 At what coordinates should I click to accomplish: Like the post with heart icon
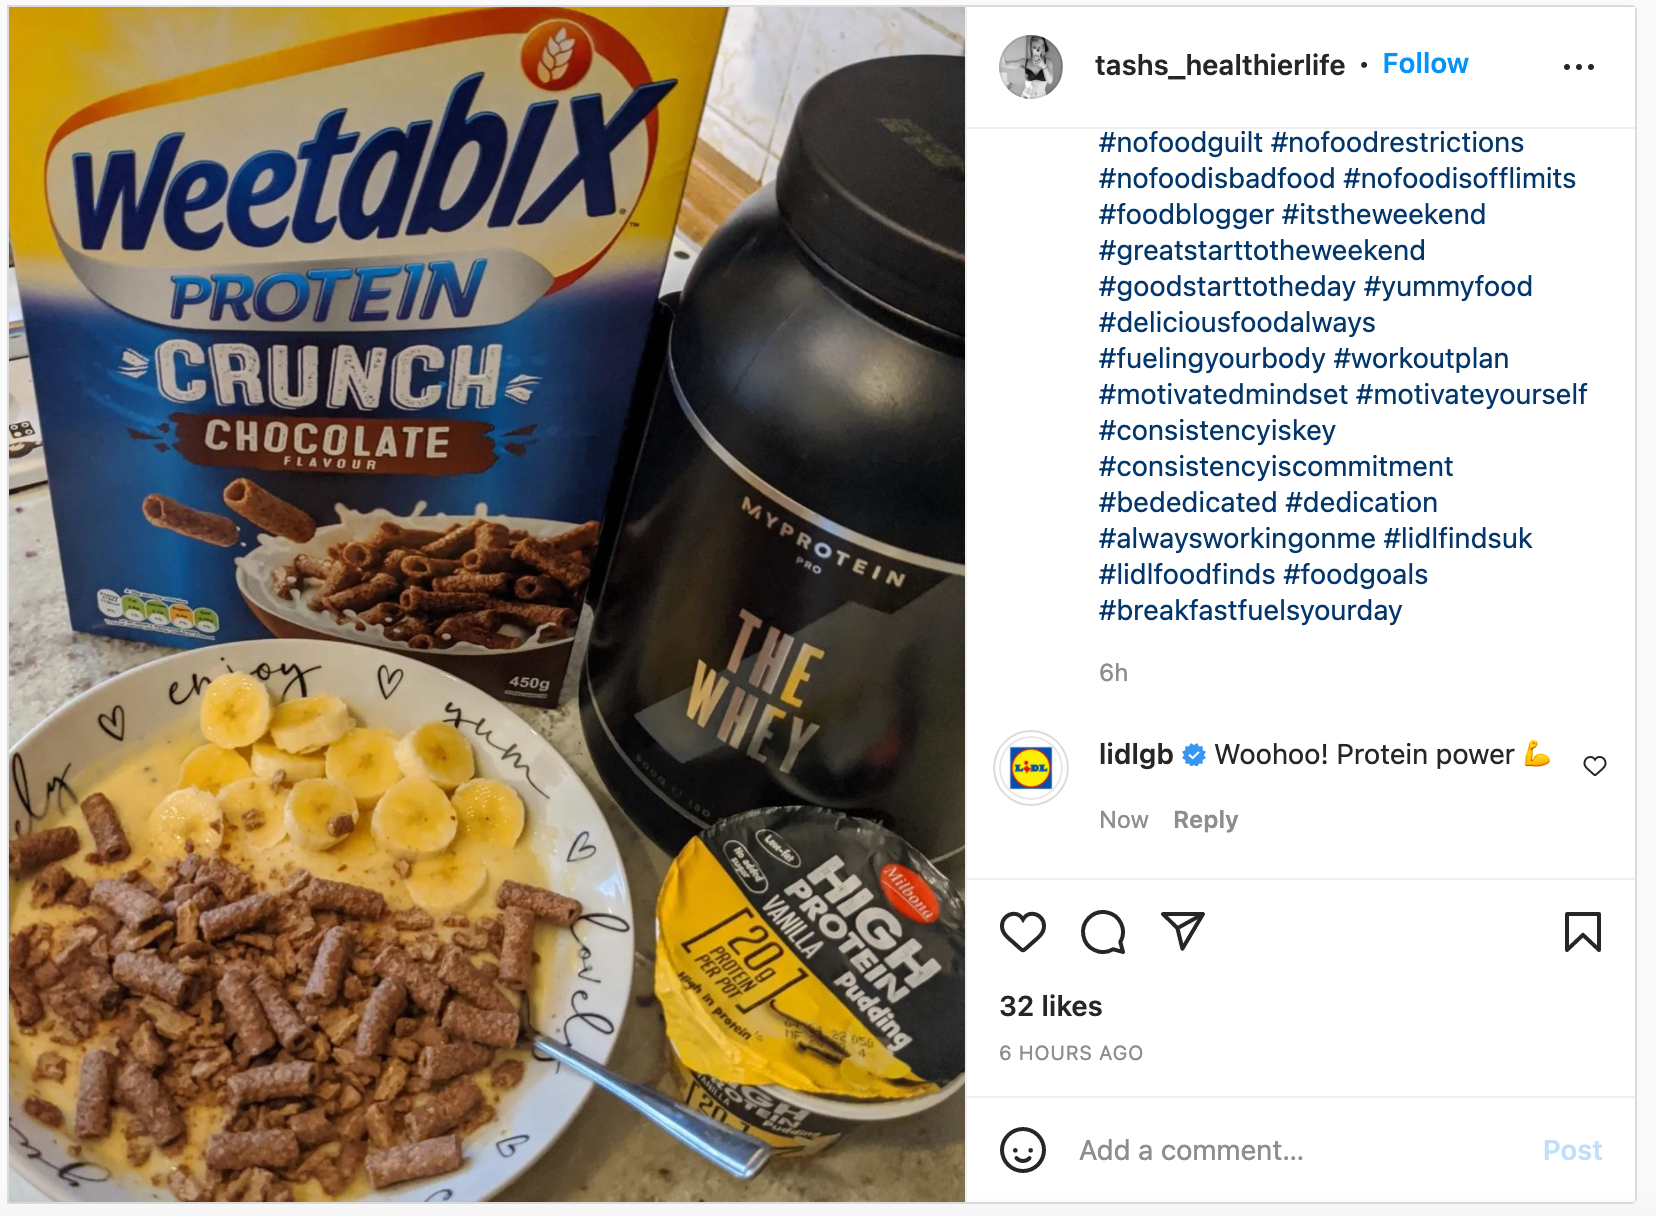pyautogui.click(x=1022, y=932)
